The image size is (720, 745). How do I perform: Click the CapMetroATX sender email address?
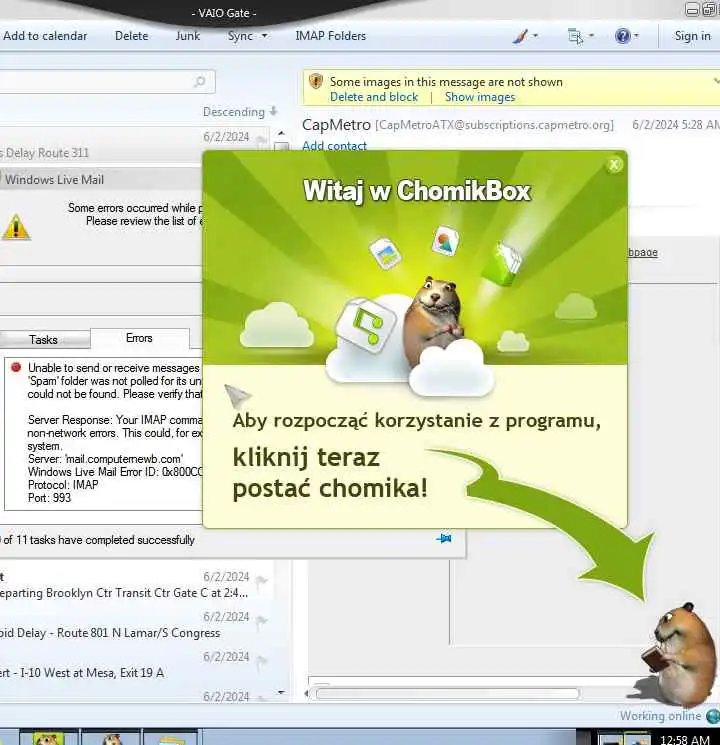coord(494,125)
